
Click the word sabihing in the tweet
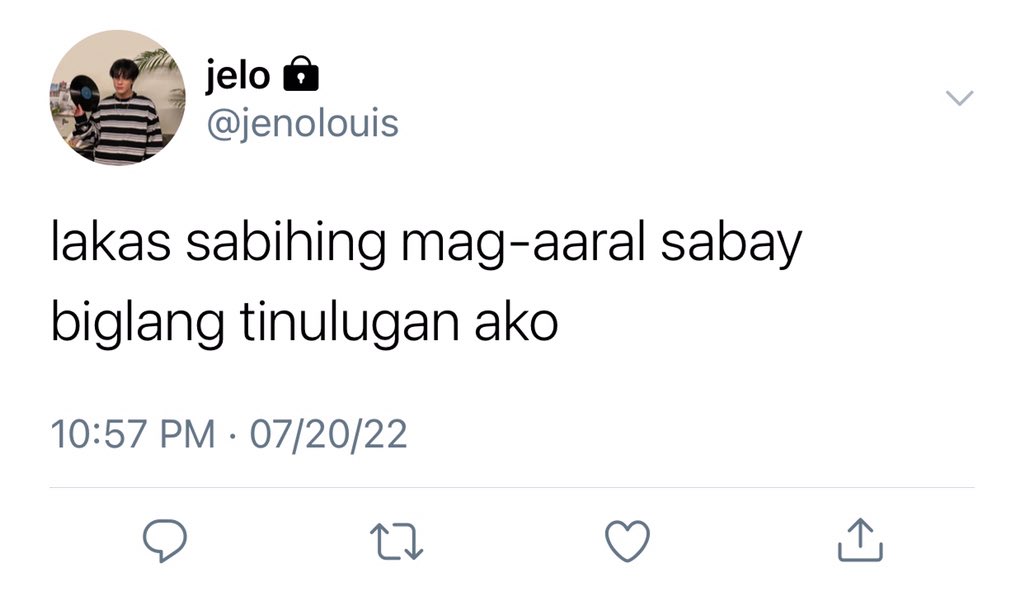click(286, 243)
